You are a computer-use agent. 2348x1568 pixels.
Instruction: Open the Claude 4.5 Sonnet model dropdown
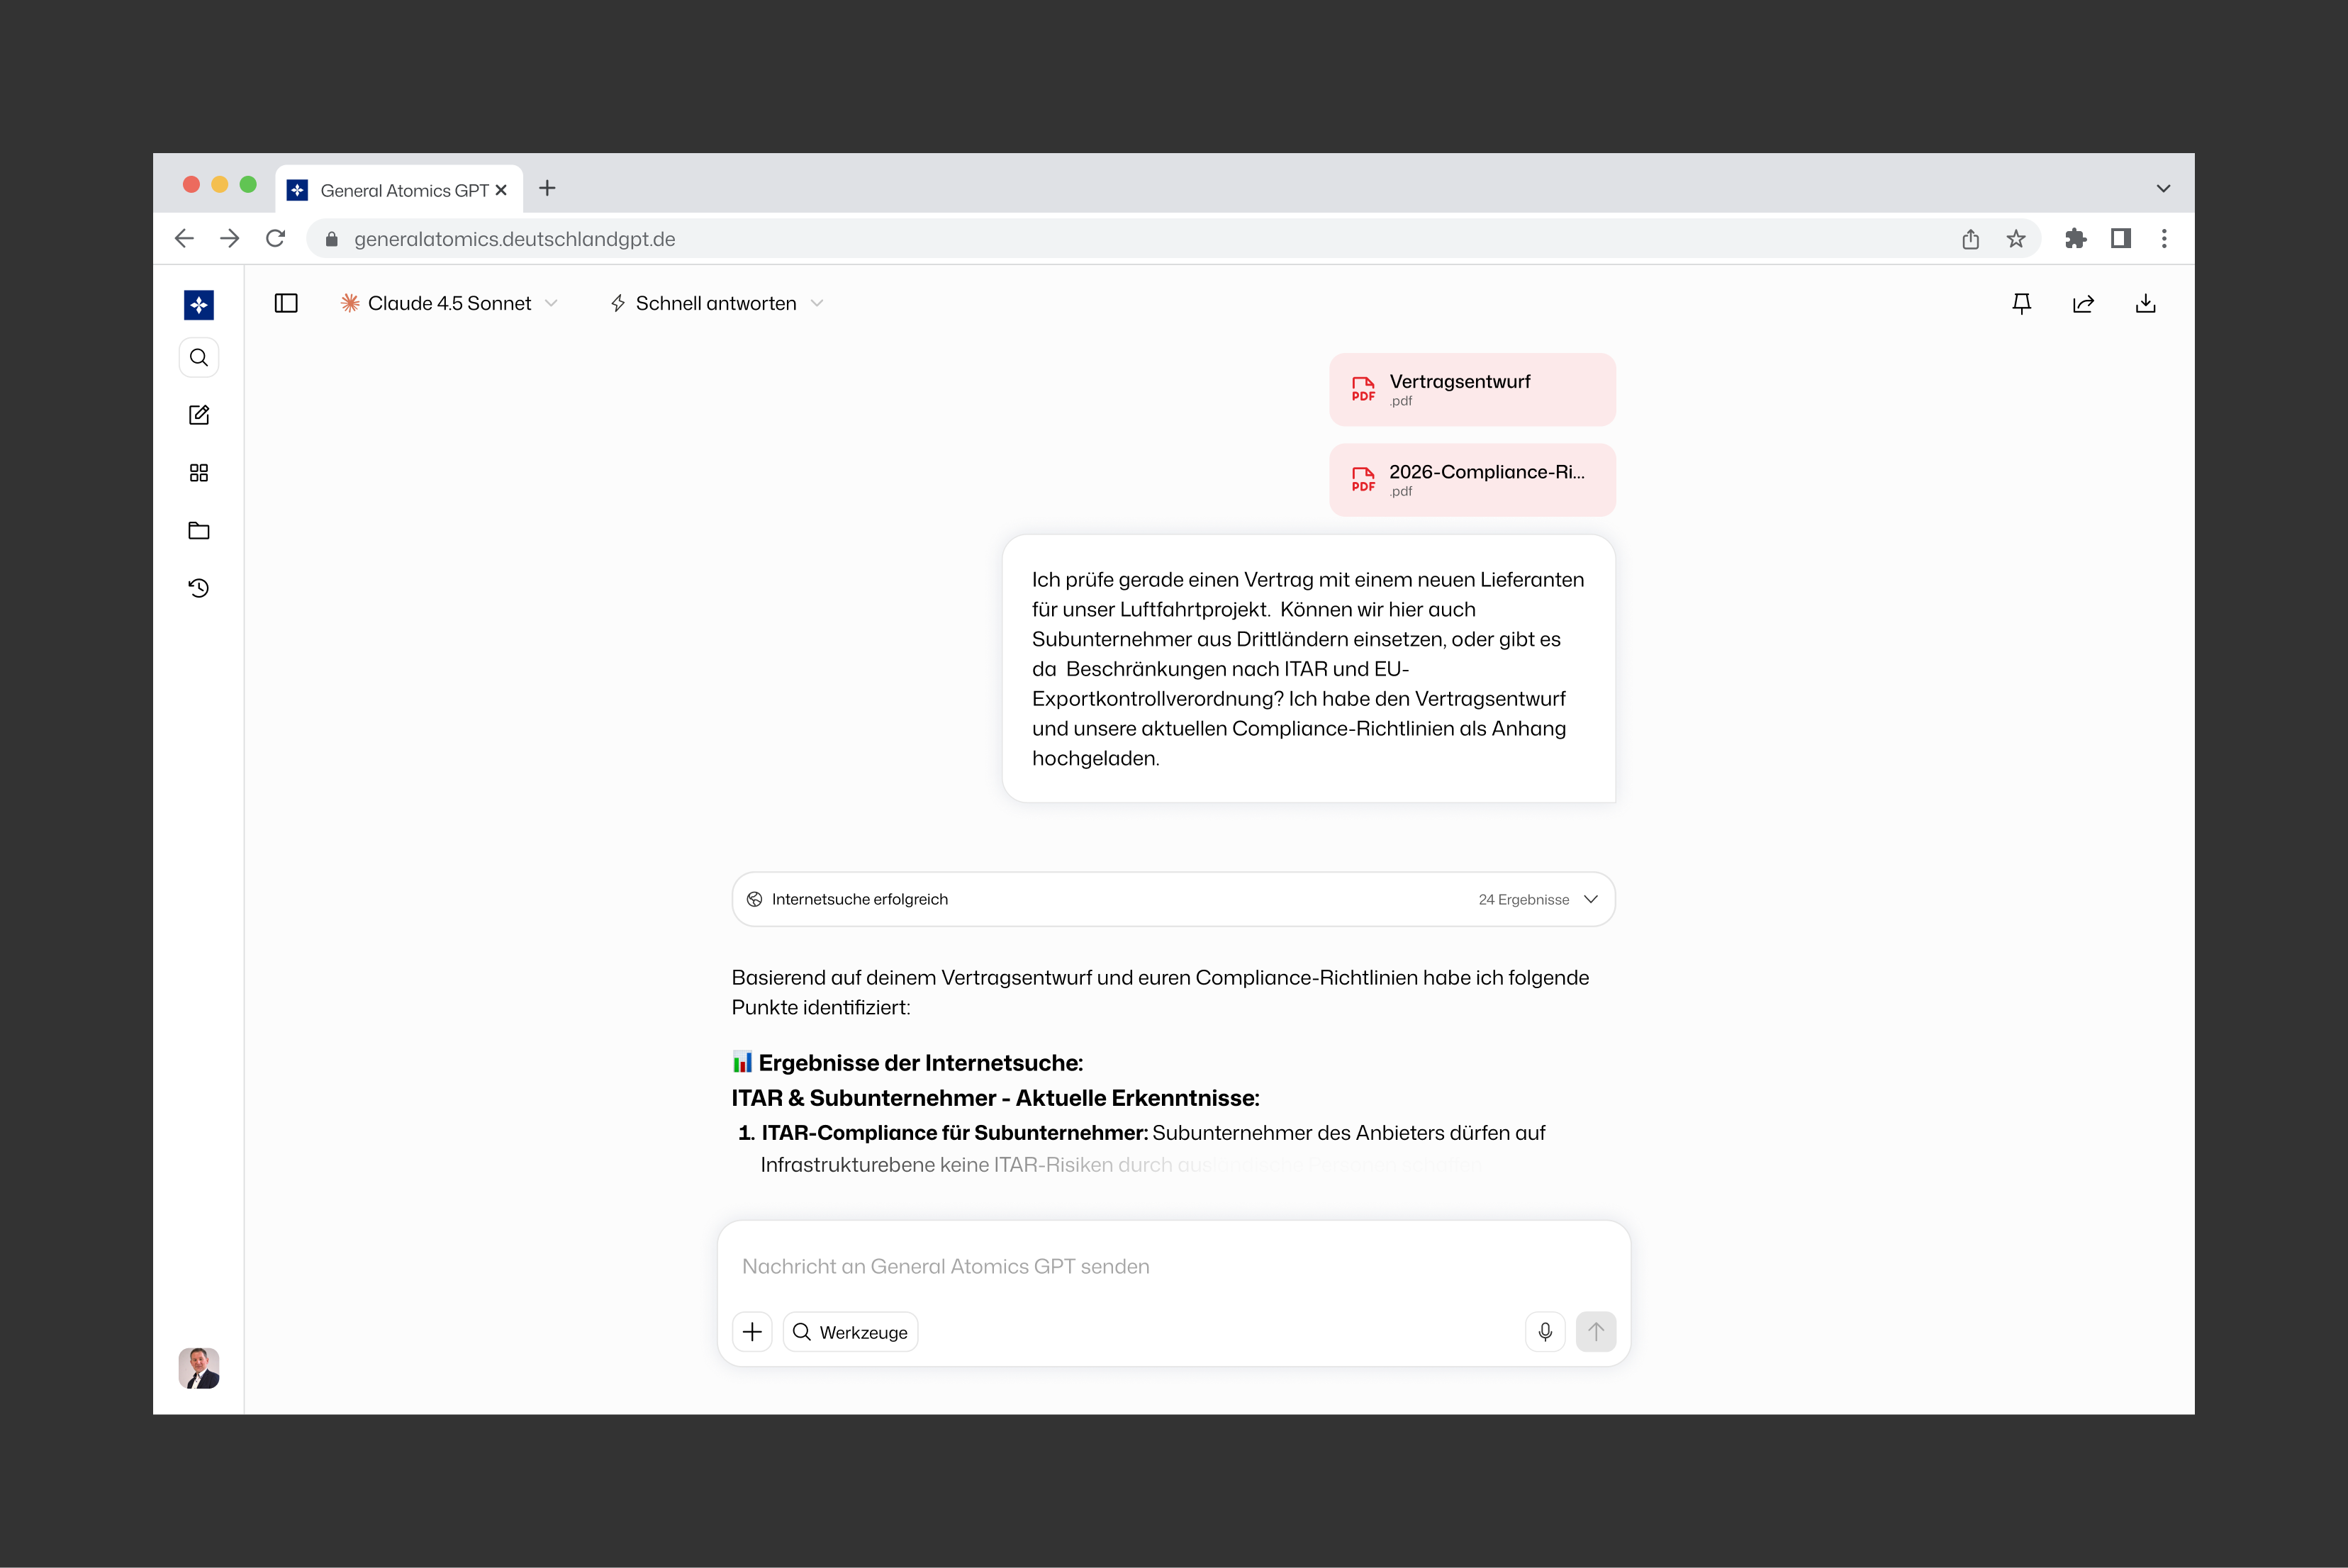point(449,303)
